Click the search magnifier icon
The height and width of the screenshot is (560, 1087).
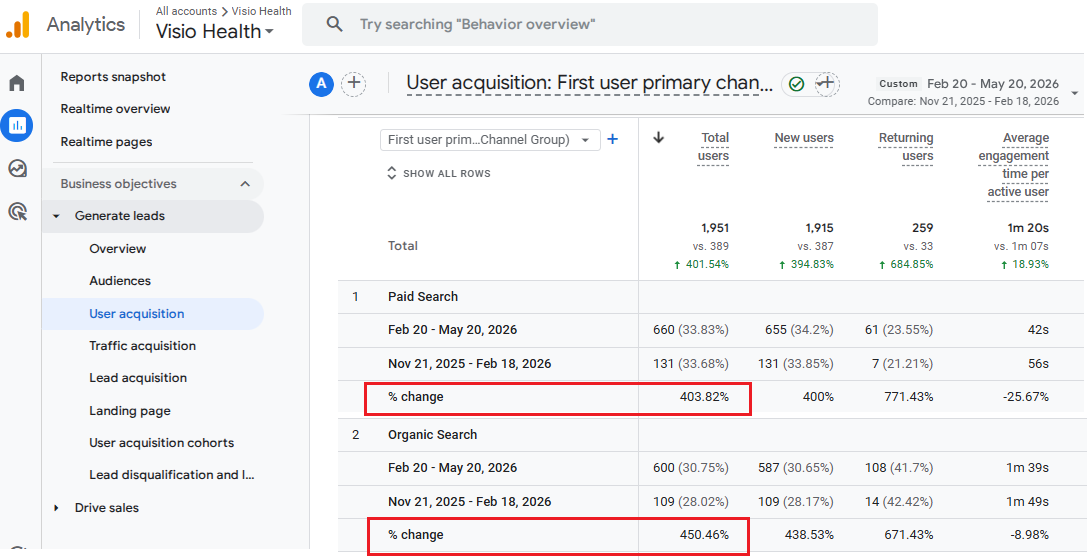coord(334,24)
